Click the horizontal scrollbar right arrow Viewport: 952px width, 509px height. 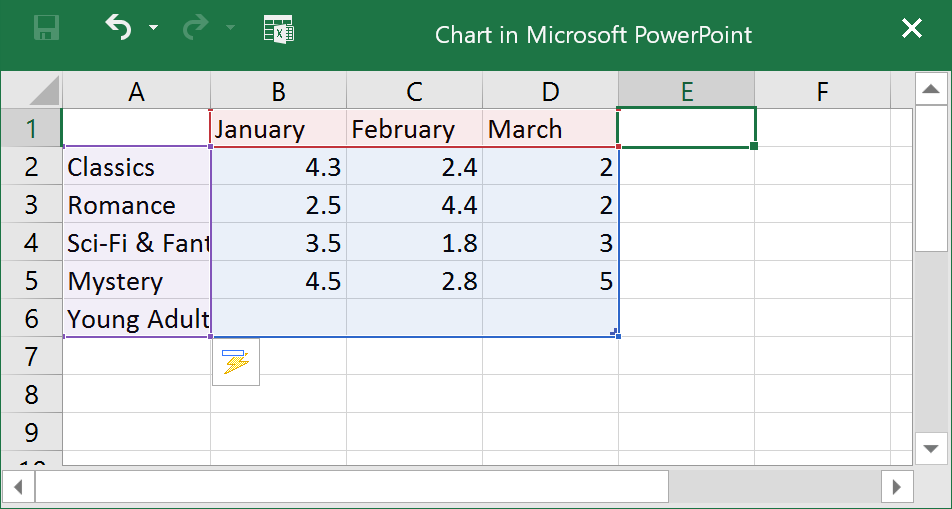pos(897,487)
